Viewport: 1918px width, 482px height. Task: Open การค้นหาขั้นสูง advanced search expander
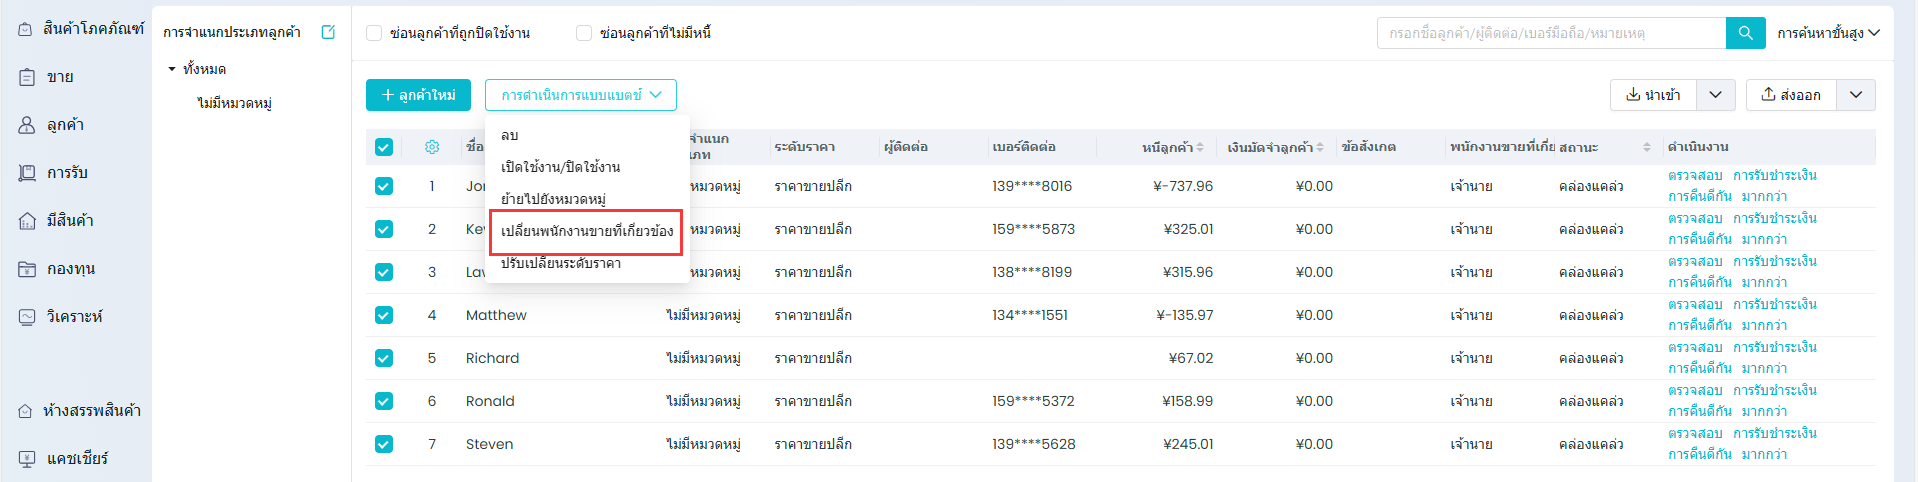point(1828,33)
